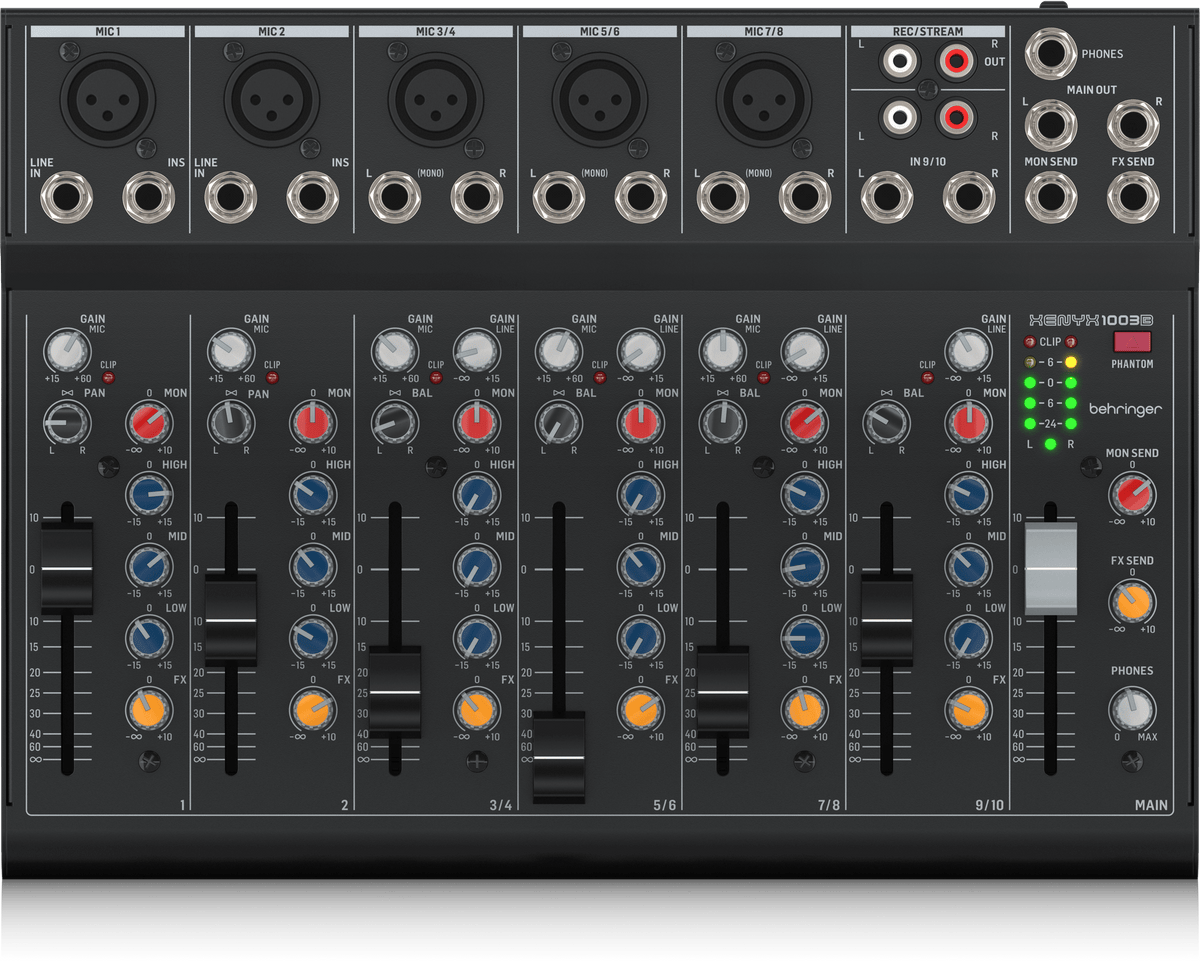Click the master MON SEND red knob
Image resolution: width=1200 pixels, height=961 pixels.
point(1132,494)
